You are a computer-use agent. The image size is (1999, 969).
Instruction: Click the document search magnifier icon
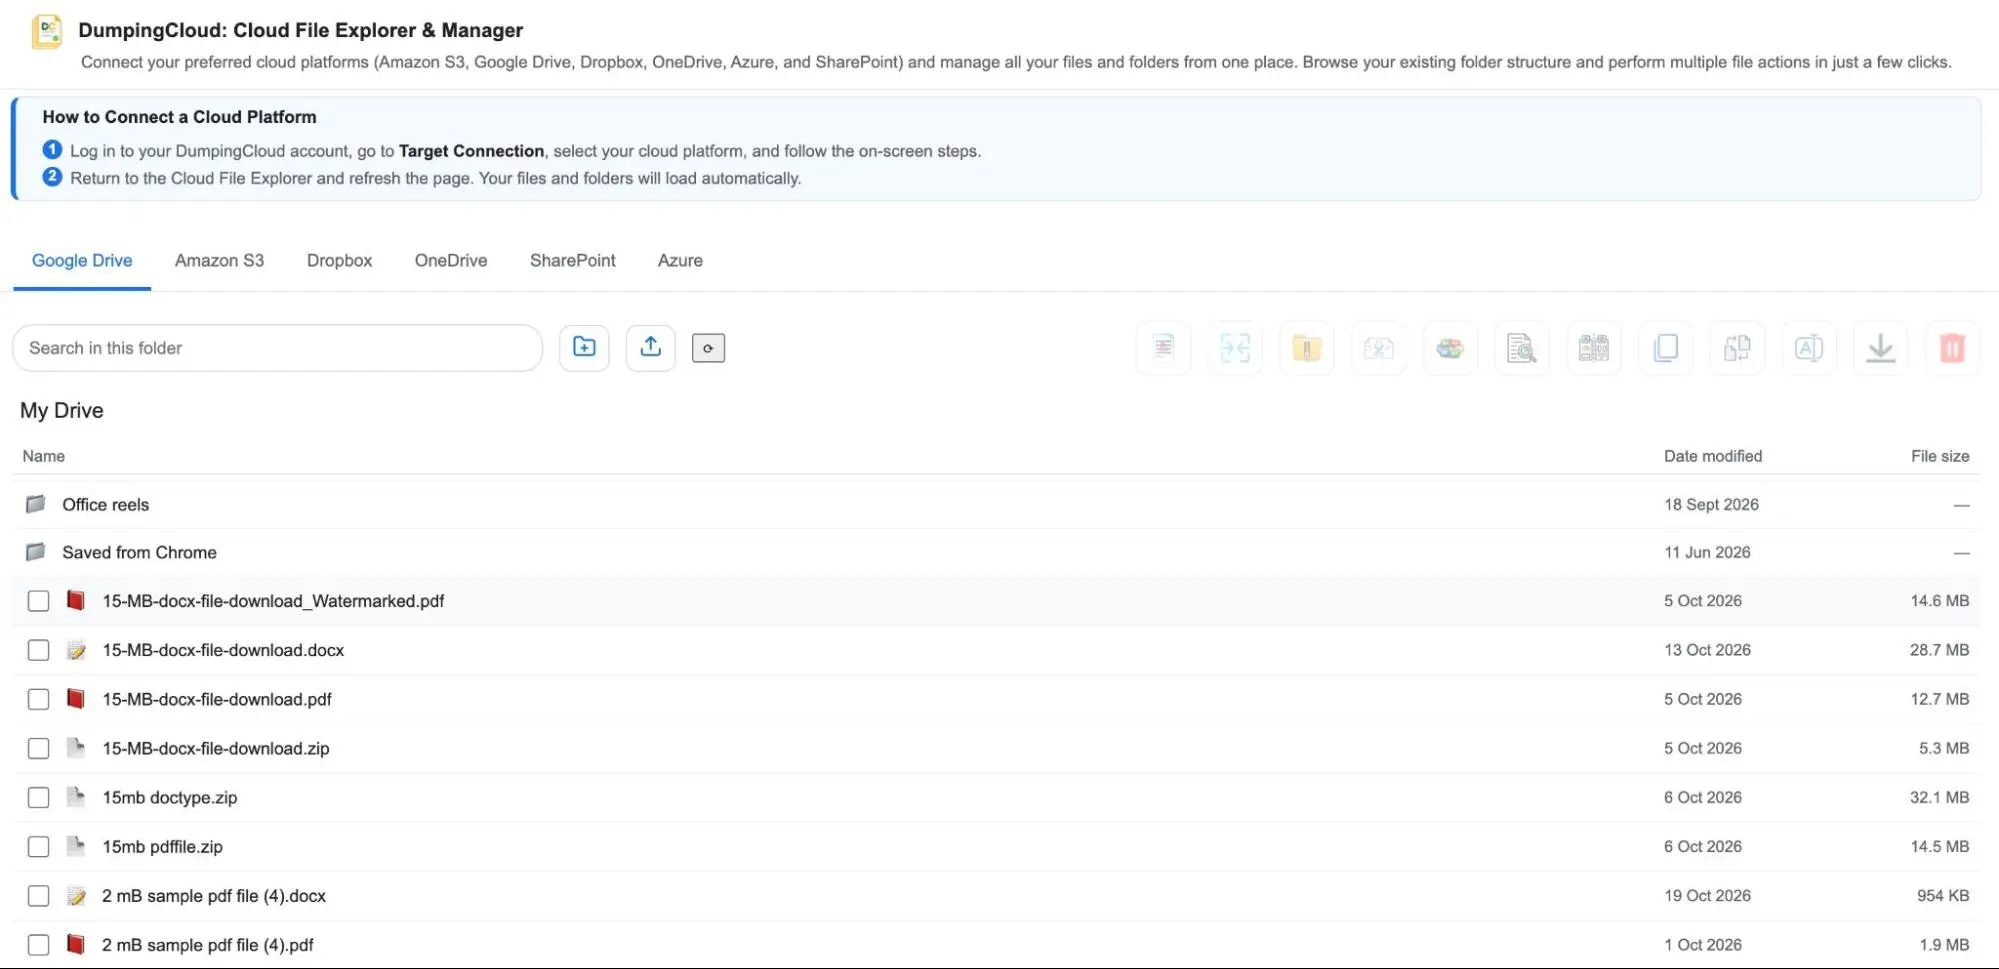[x=1522, y=348]
